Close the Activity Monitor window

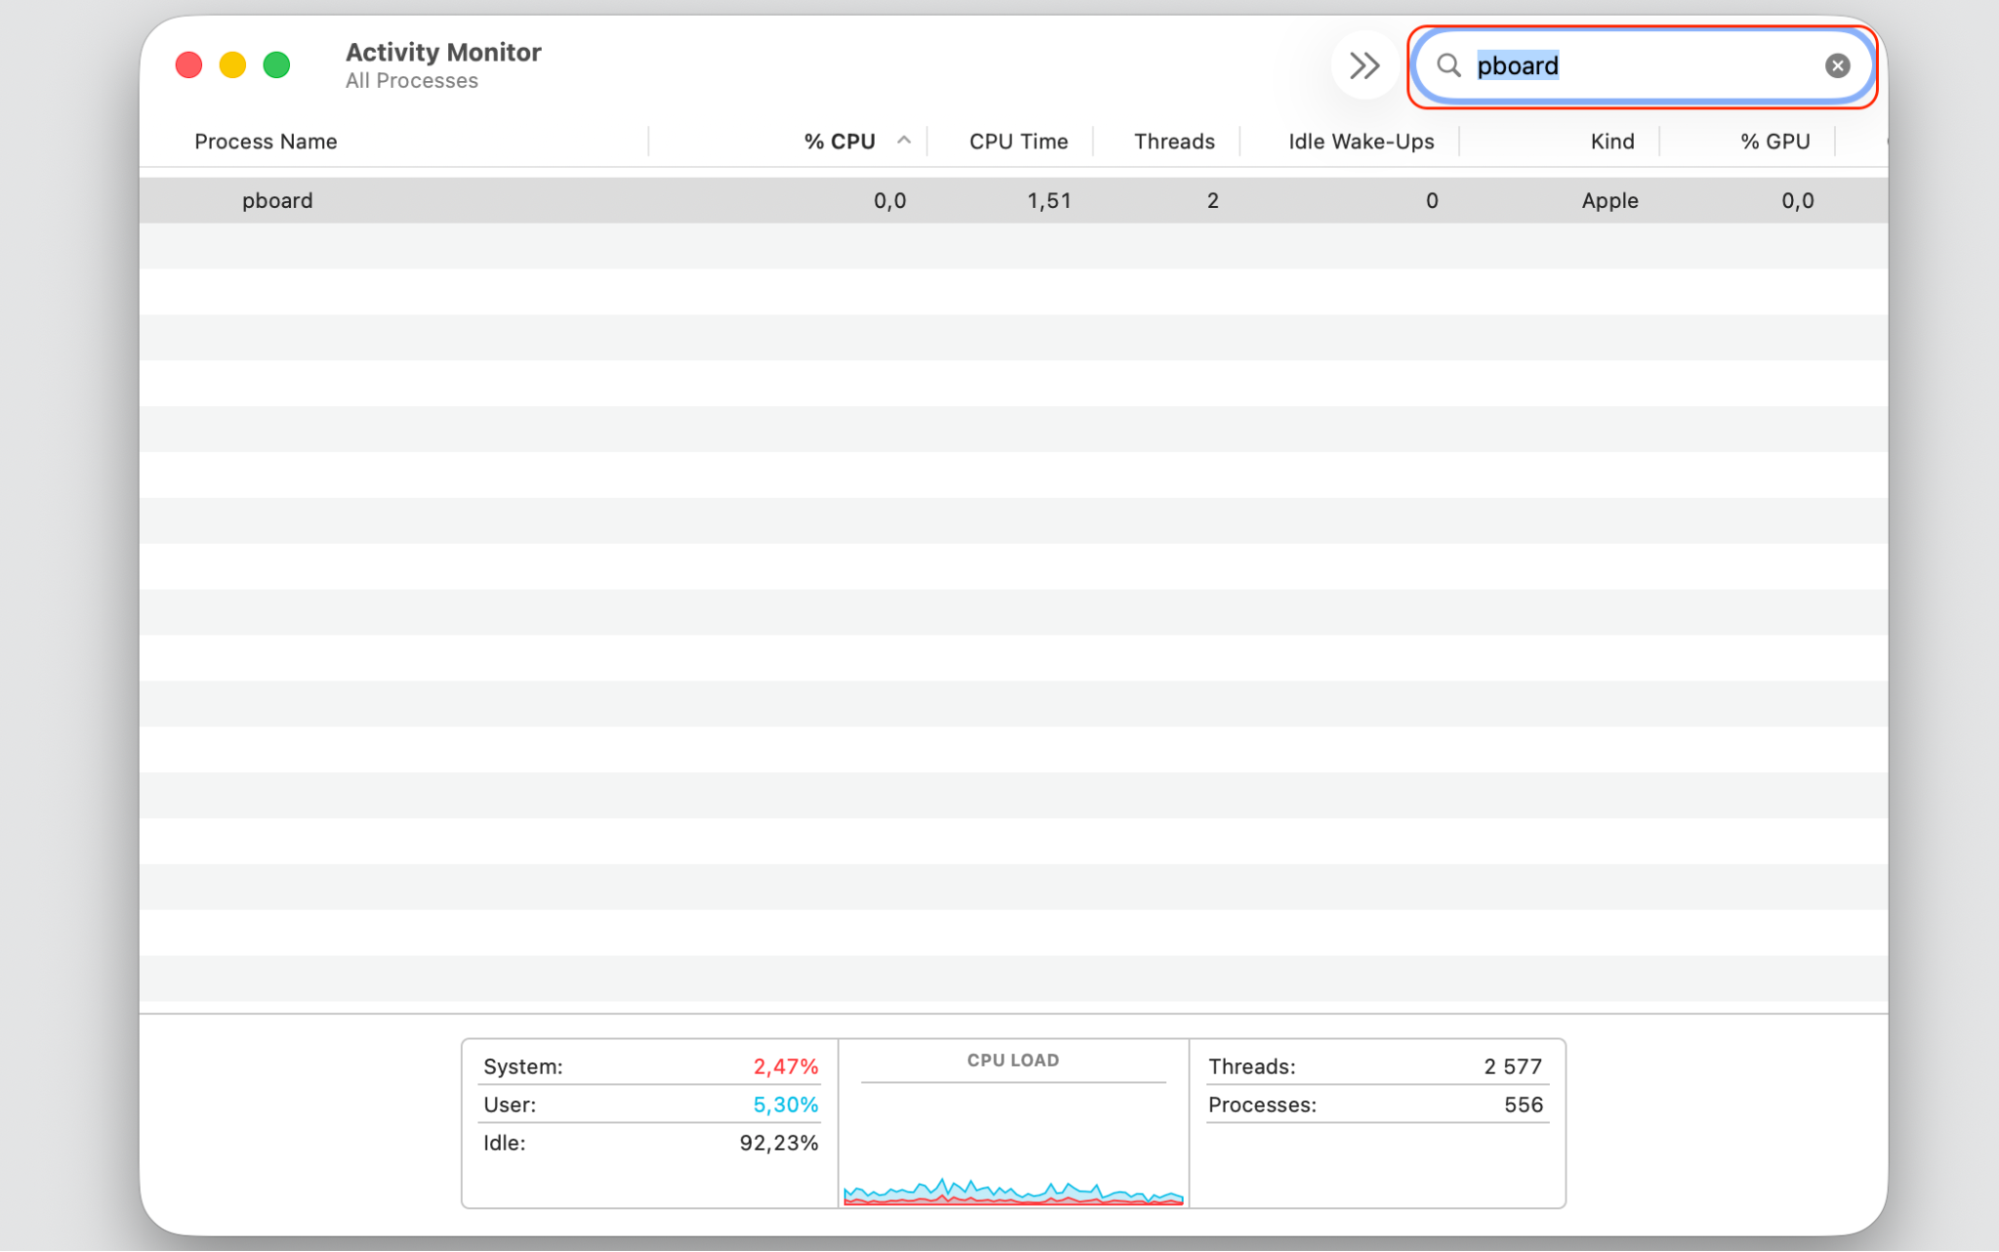189,66
